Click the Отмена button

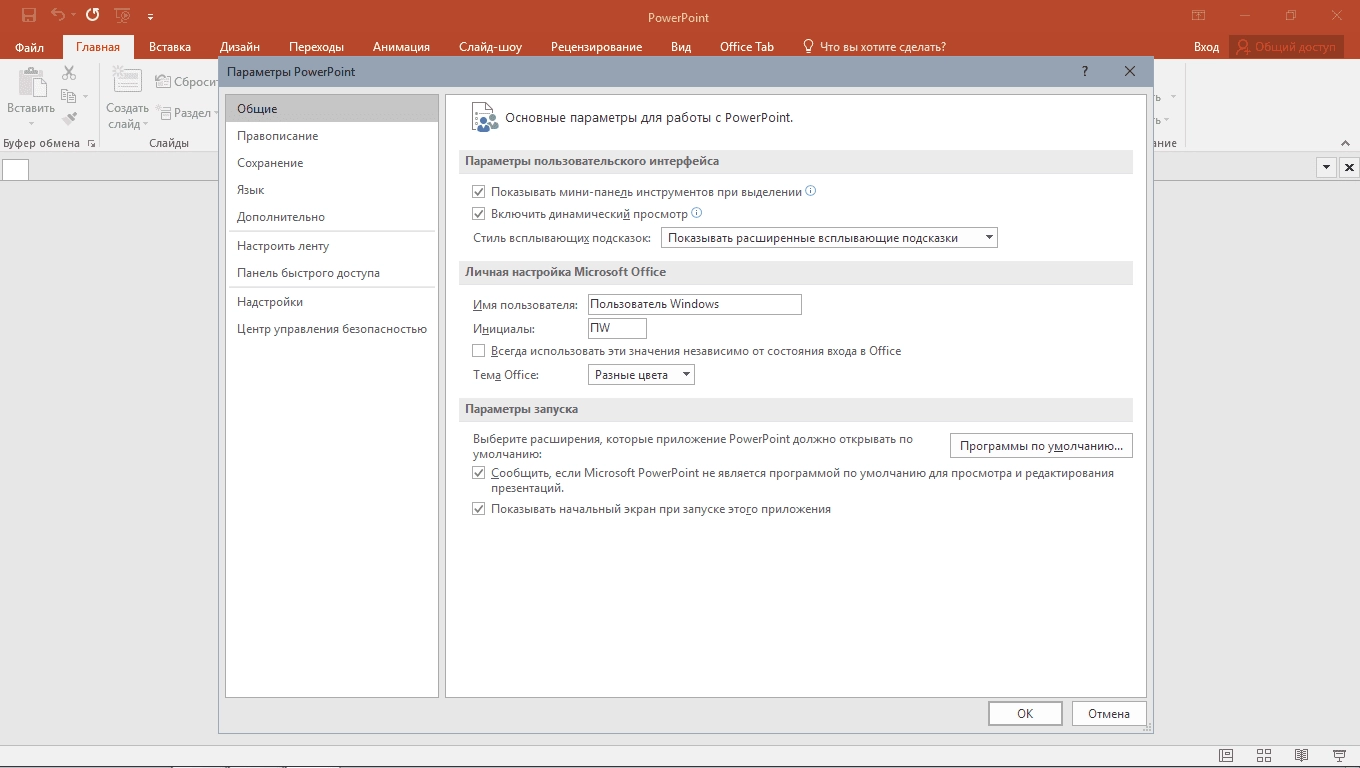[1109, 713]
